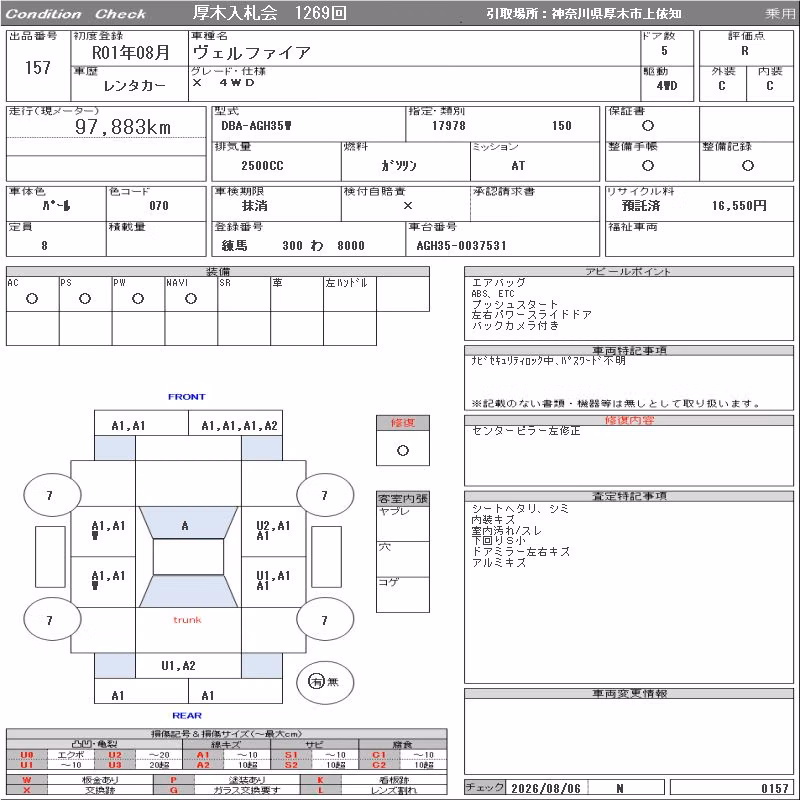Select the repair note センターピラー左修正
The width and height of the screenshot is (800, 800).
pyautogui.click(x=526, y=431)
